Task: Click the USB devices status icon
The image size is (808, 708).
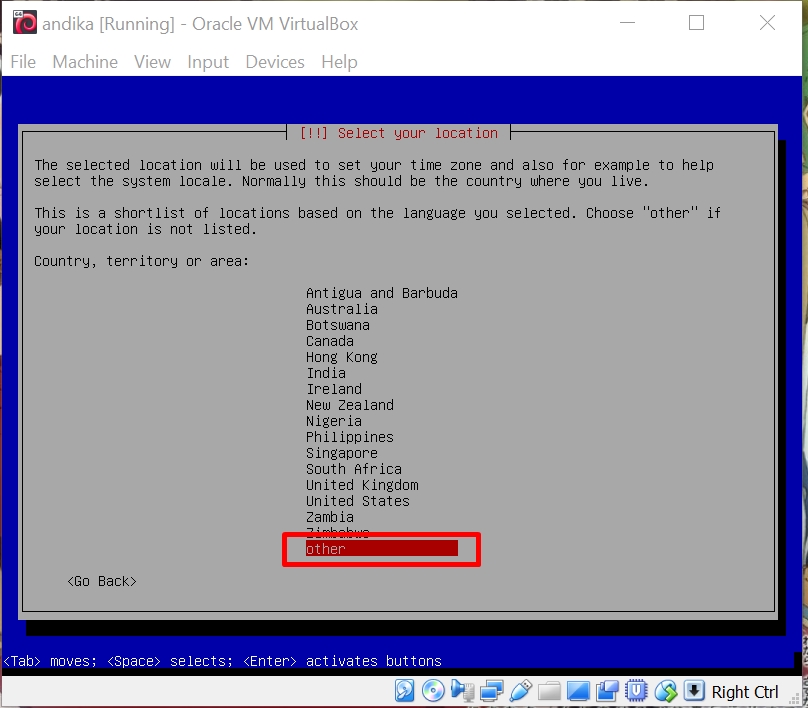Action: [x=520, y=691]
